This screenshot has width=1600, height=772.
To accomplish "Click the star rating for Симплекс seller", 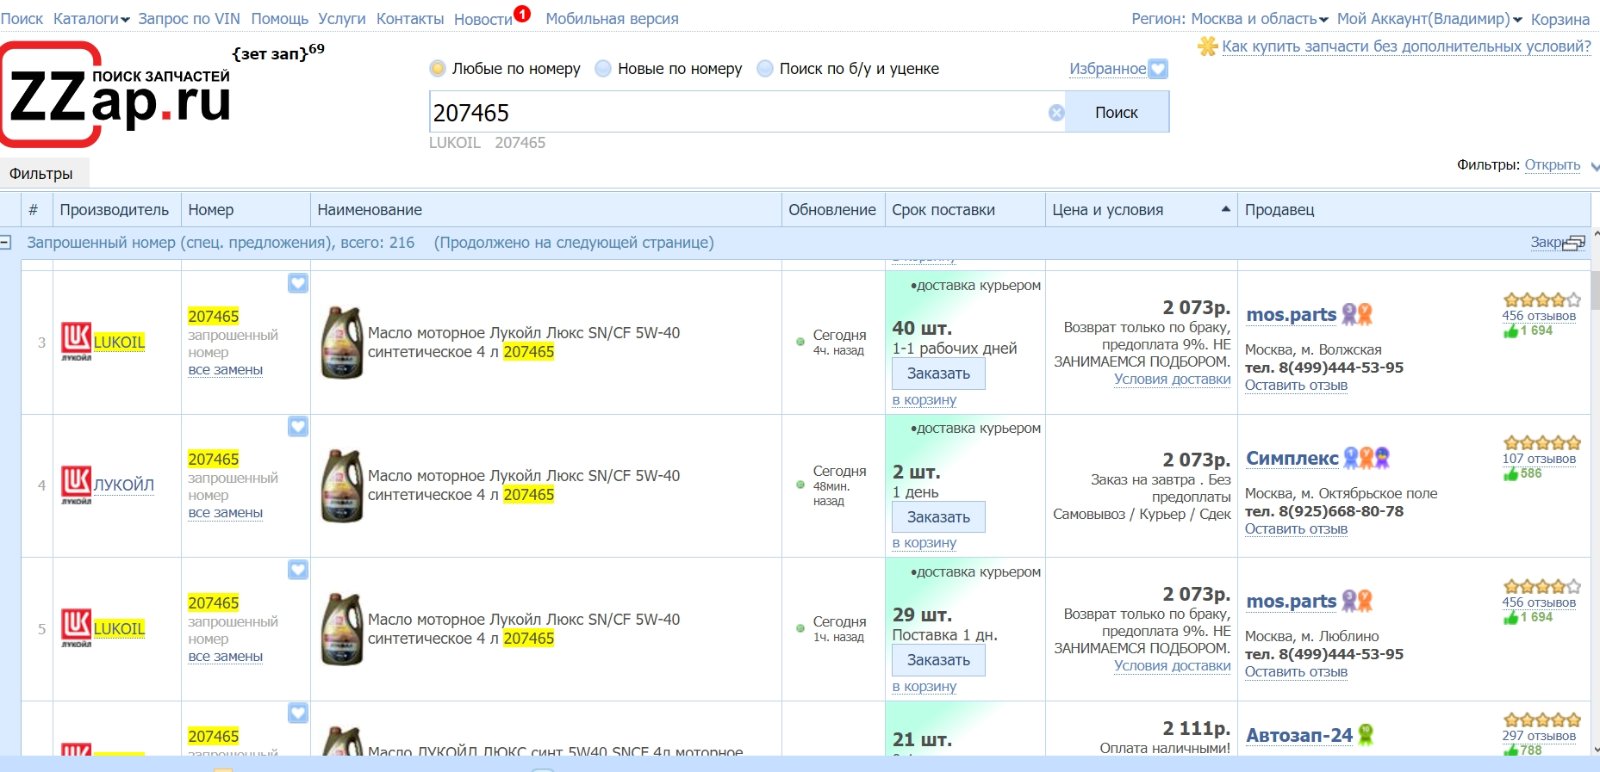I will pos(1541,443).
